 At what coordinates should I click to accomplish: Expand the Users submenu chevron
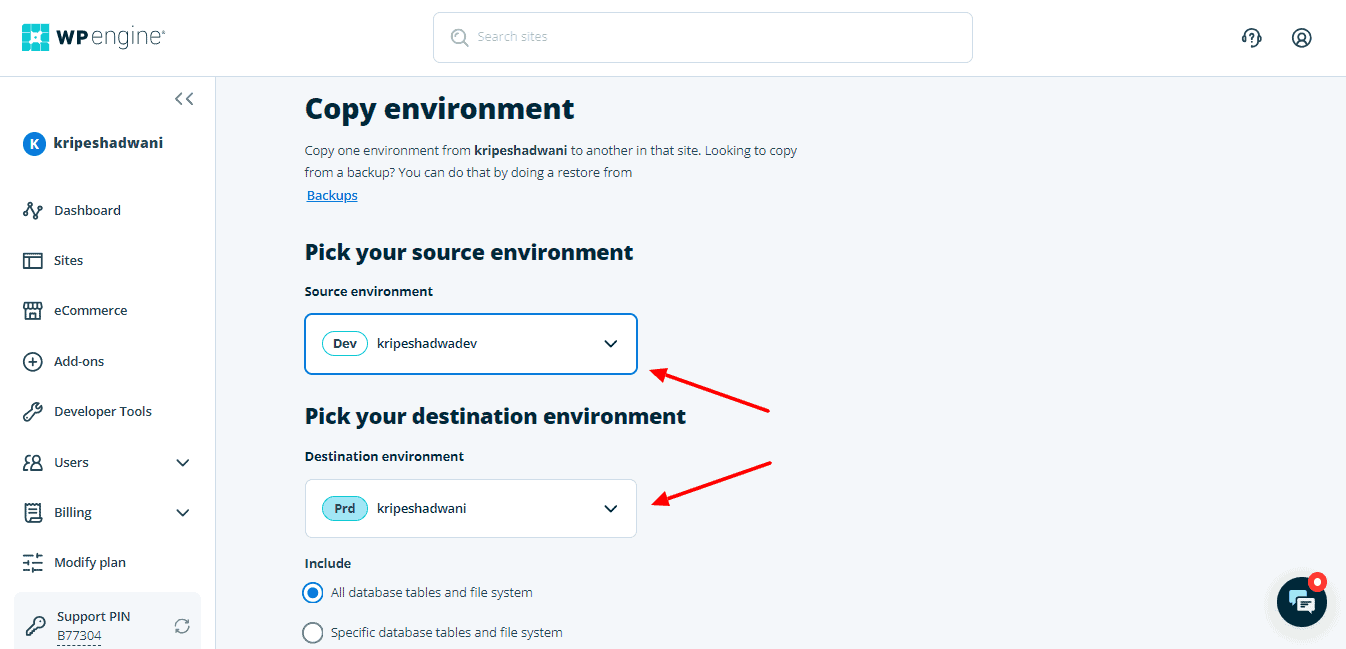183,463
